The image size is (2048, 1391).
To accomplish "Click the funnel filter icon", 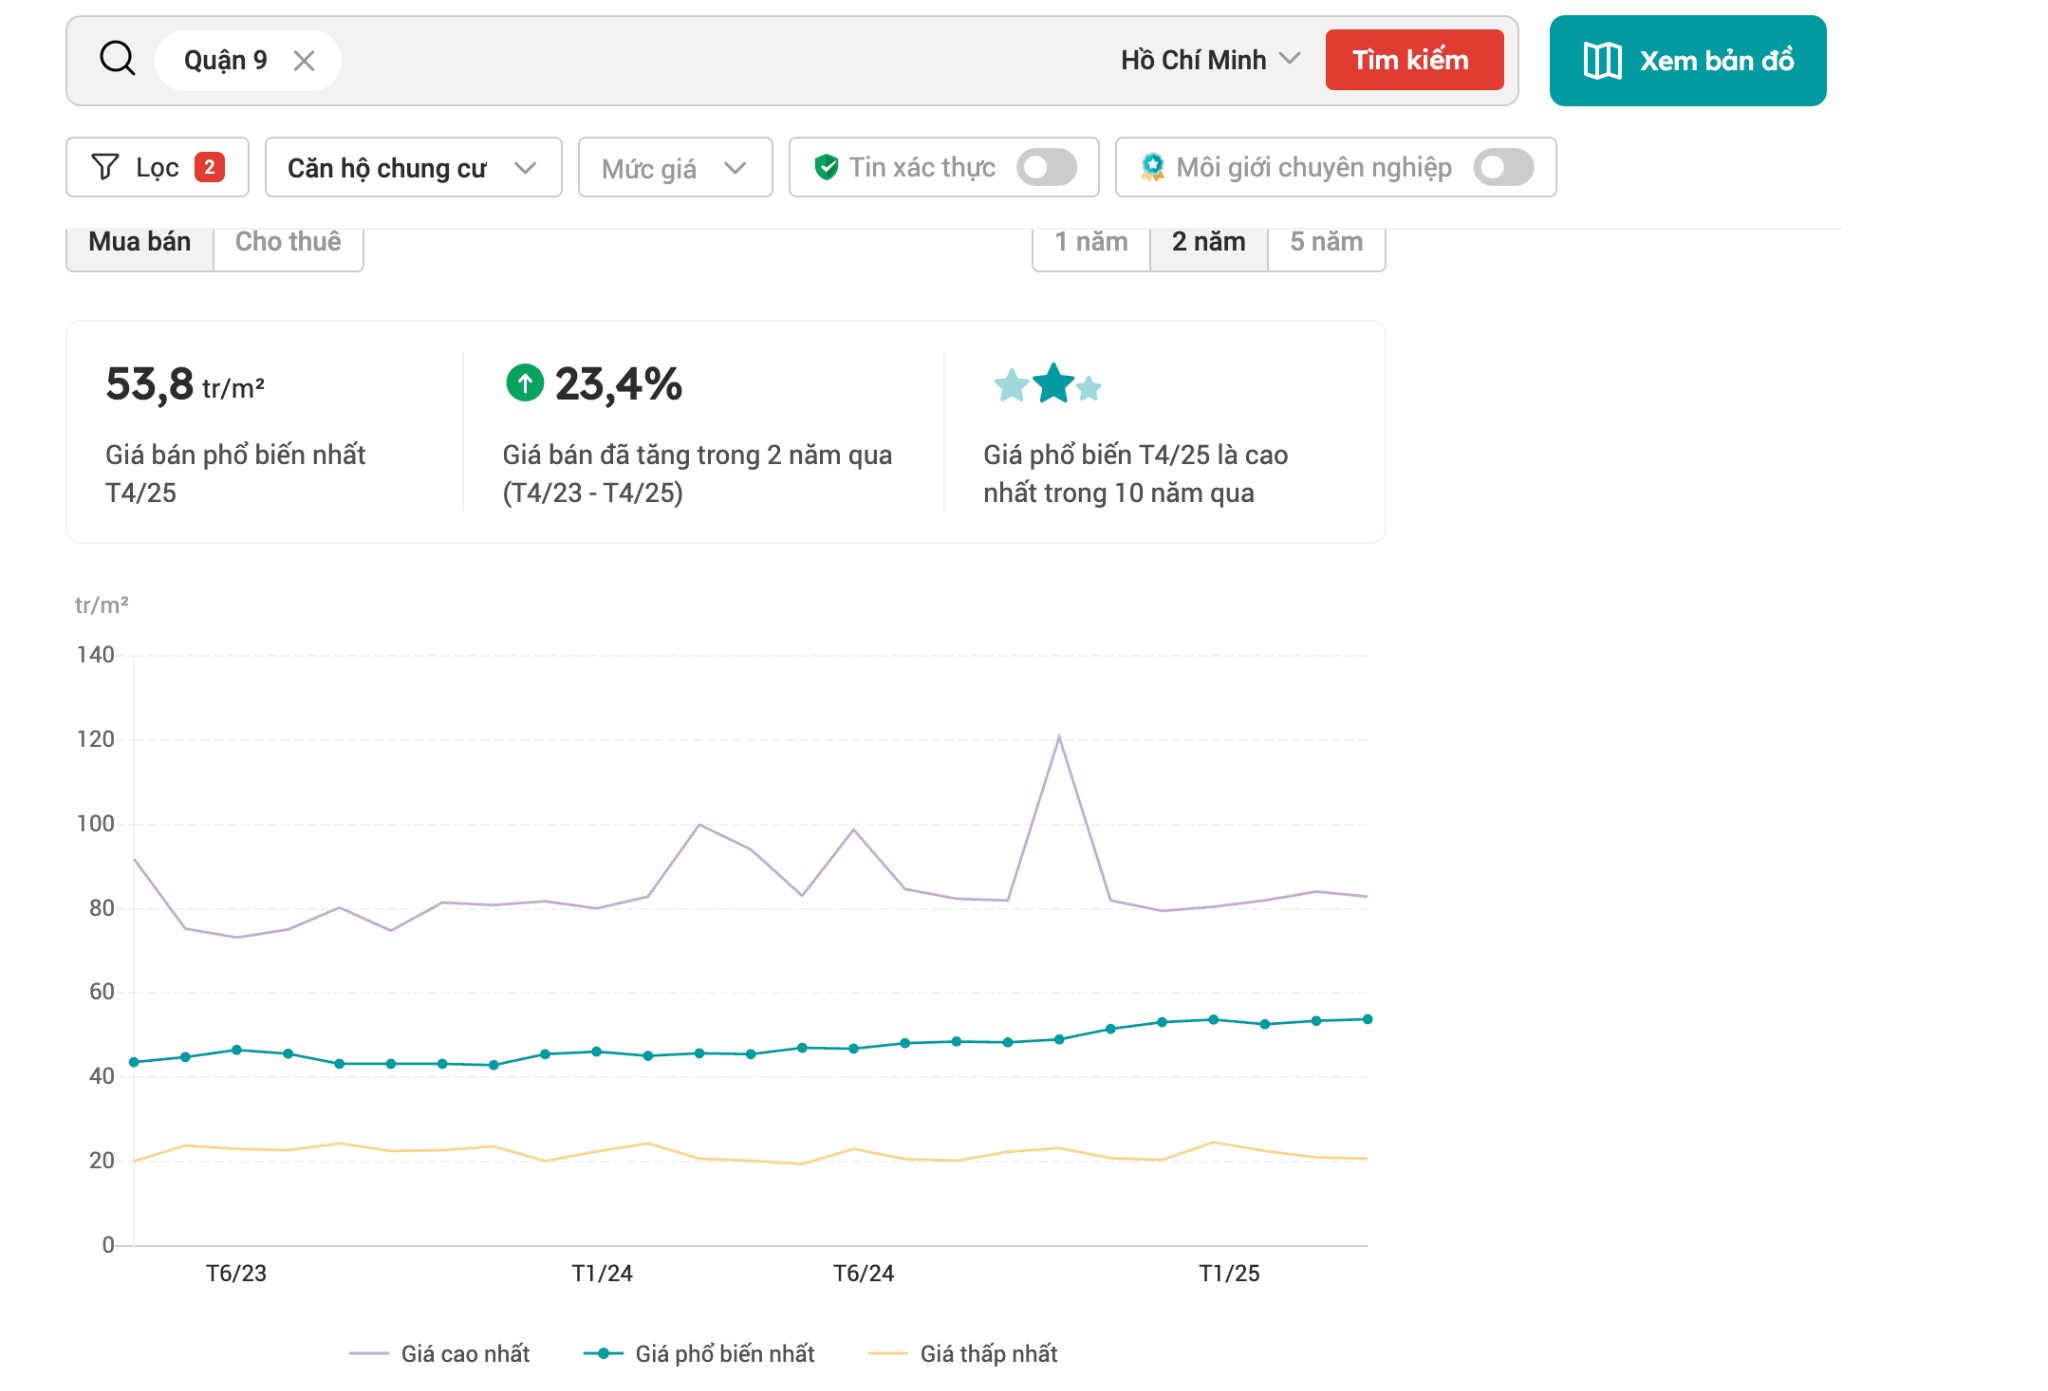I will tap(104, 167).
